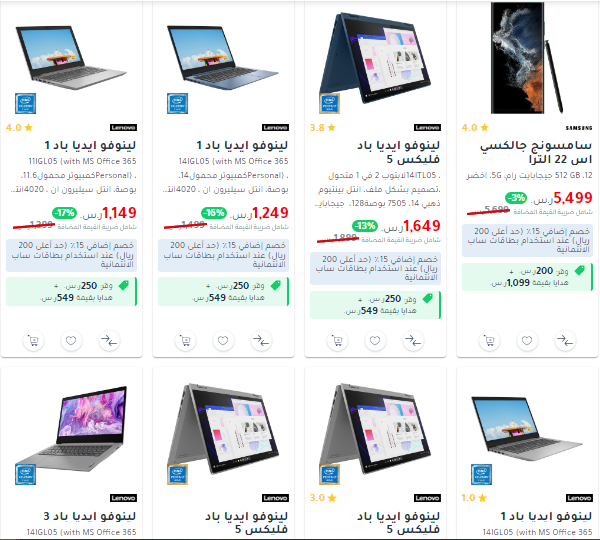Add Samsung Galaxy S22 Ultra to wishlist
This screenshot has width=600, height=540.
pyautogui.click(x=527, y=341)
